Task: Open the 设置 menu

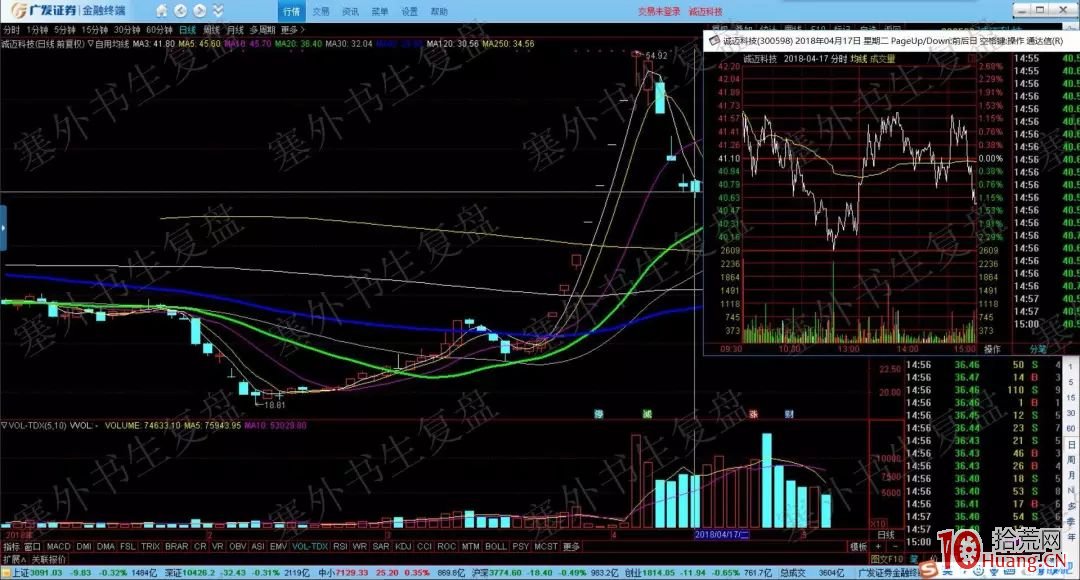Action: [410, 12]
